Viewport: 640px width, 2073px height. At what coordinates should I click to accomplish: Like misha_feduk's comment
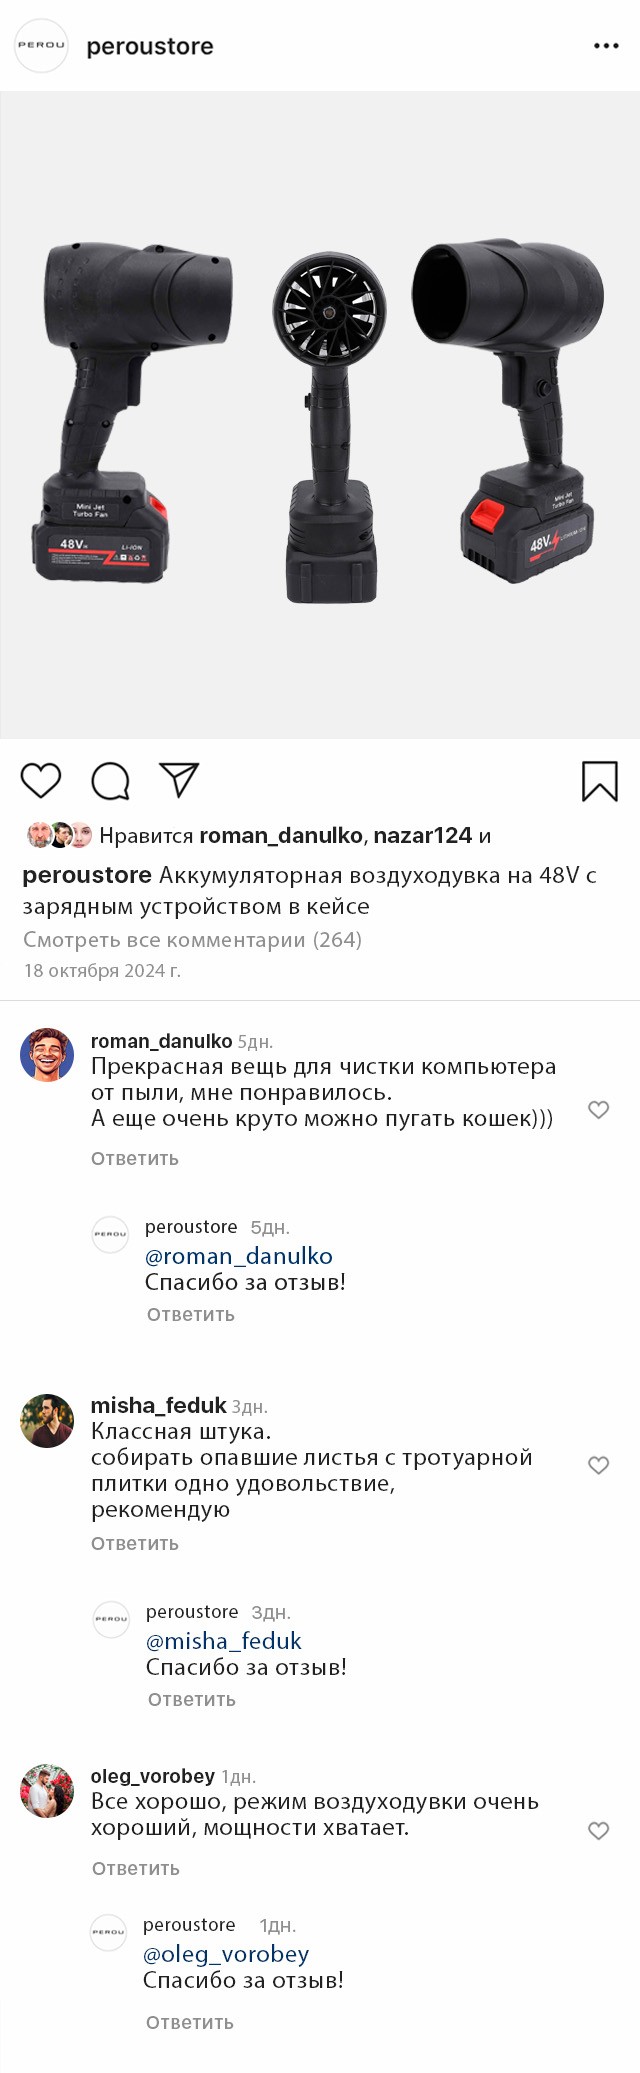pos(598,1466)
